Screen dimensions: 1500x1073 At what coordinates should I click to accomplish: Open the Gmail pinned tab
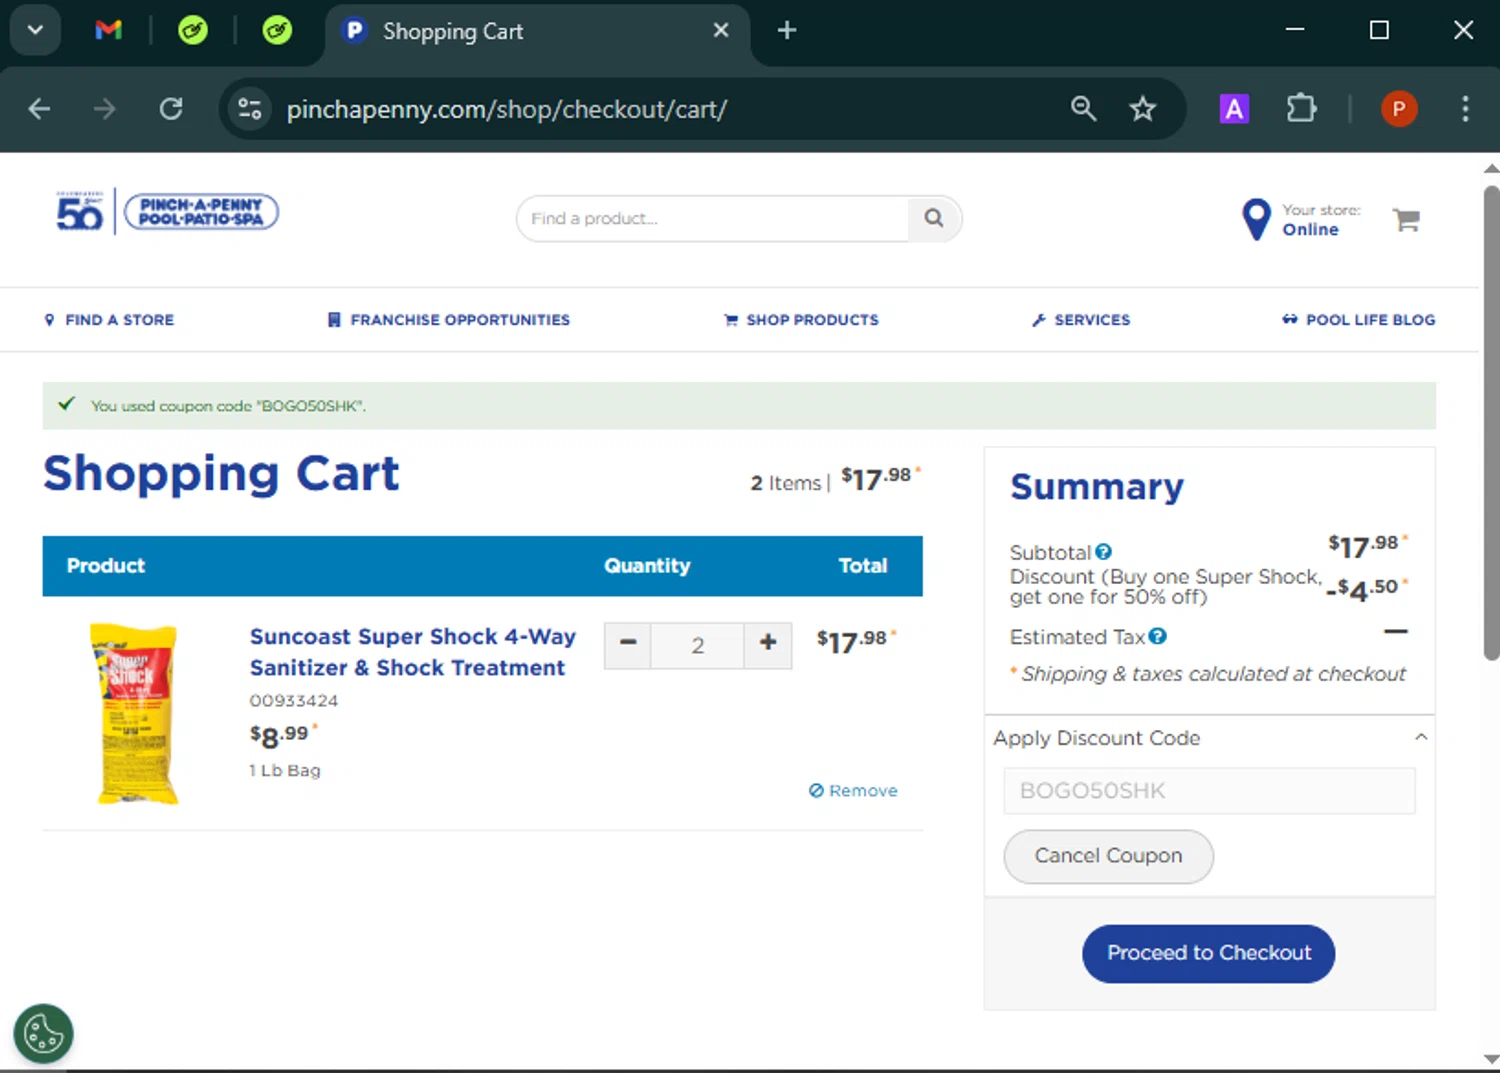108,30
